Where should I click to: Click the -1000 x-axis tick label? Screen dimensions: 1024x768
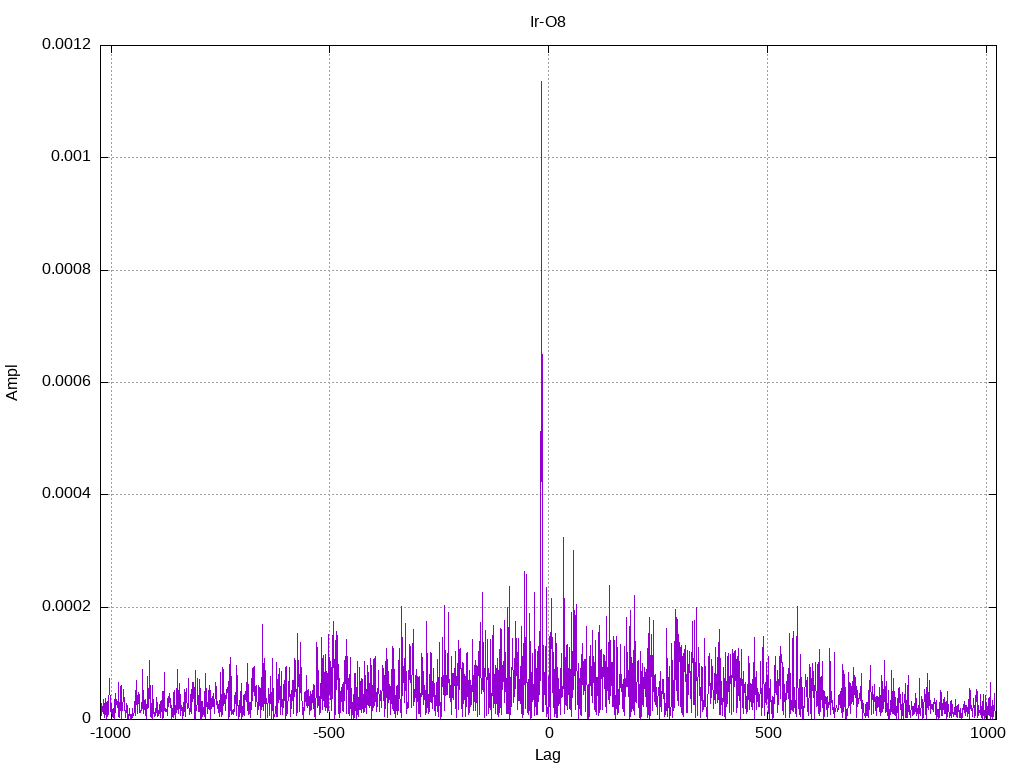[110, 733]
